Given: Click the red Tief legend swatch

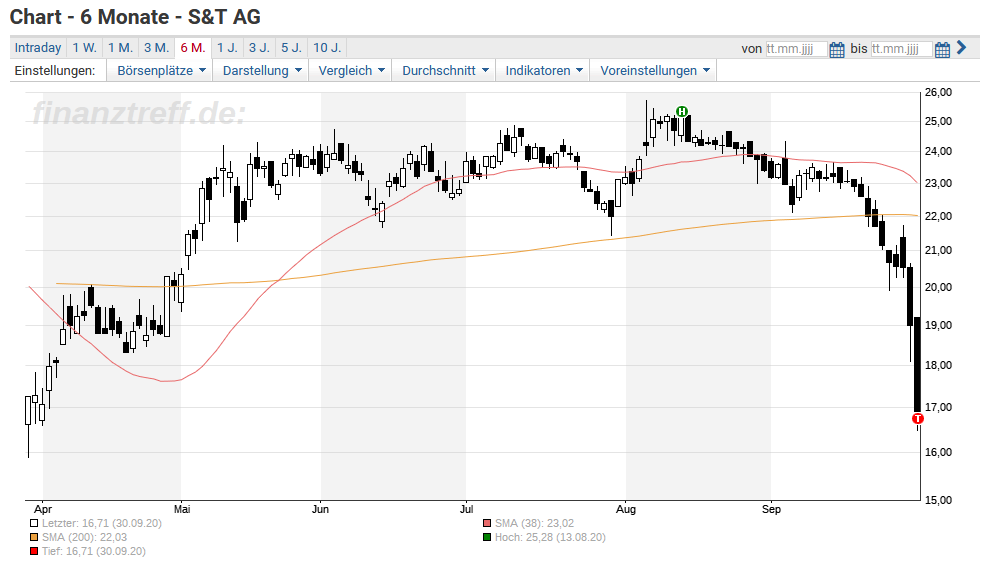Looking at the screenshot, I should tap(34, 551).
